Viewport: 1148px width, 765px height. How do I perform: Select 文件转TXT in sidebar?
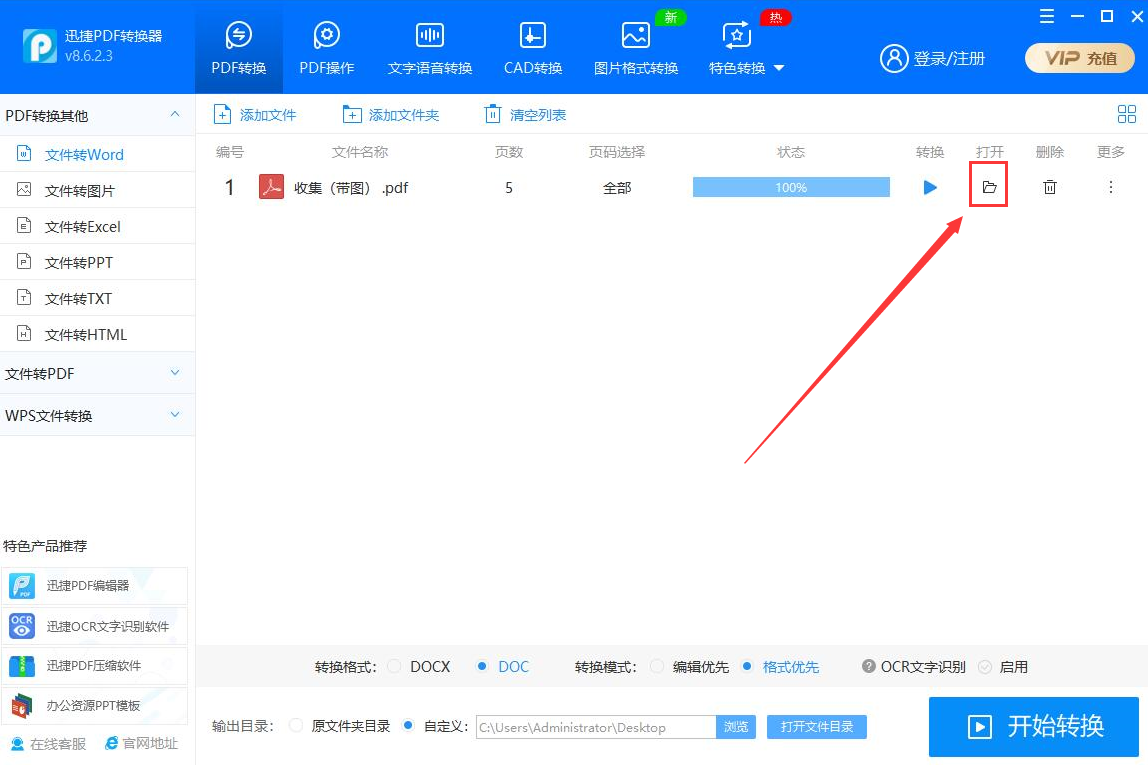click(97, 298)
